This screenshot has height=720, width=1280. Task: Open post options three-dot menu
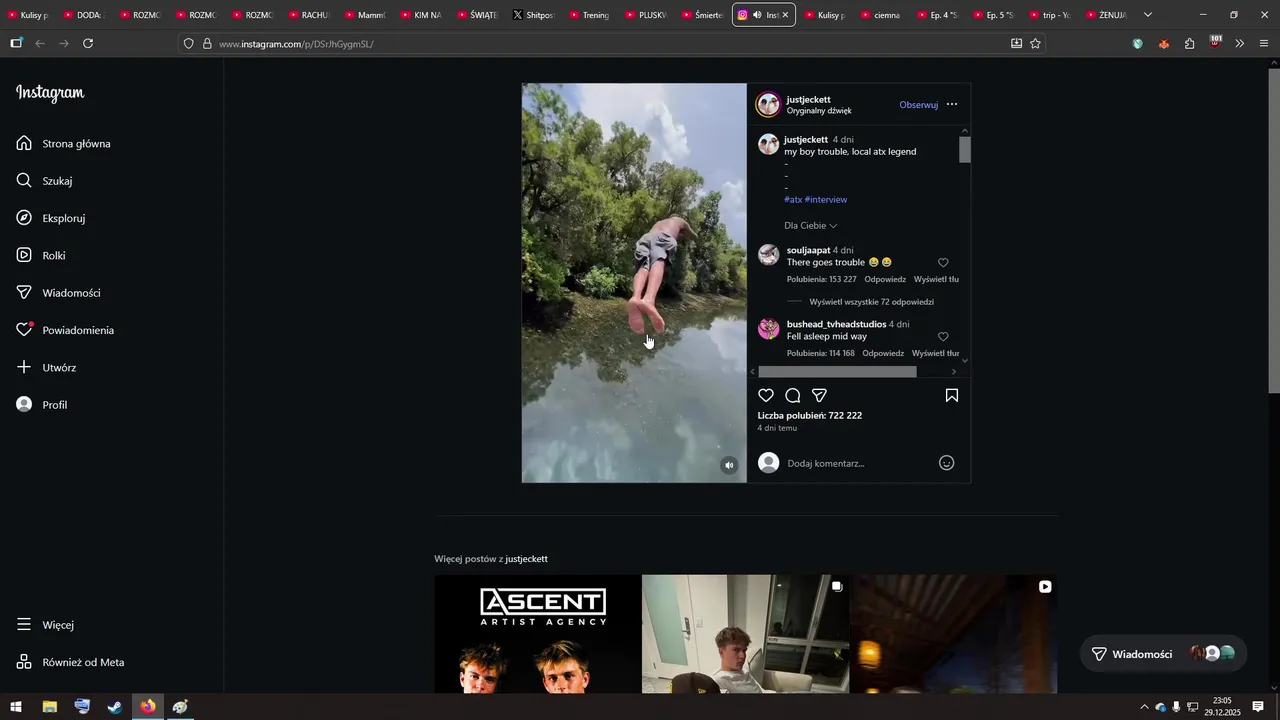coord(952,104)
